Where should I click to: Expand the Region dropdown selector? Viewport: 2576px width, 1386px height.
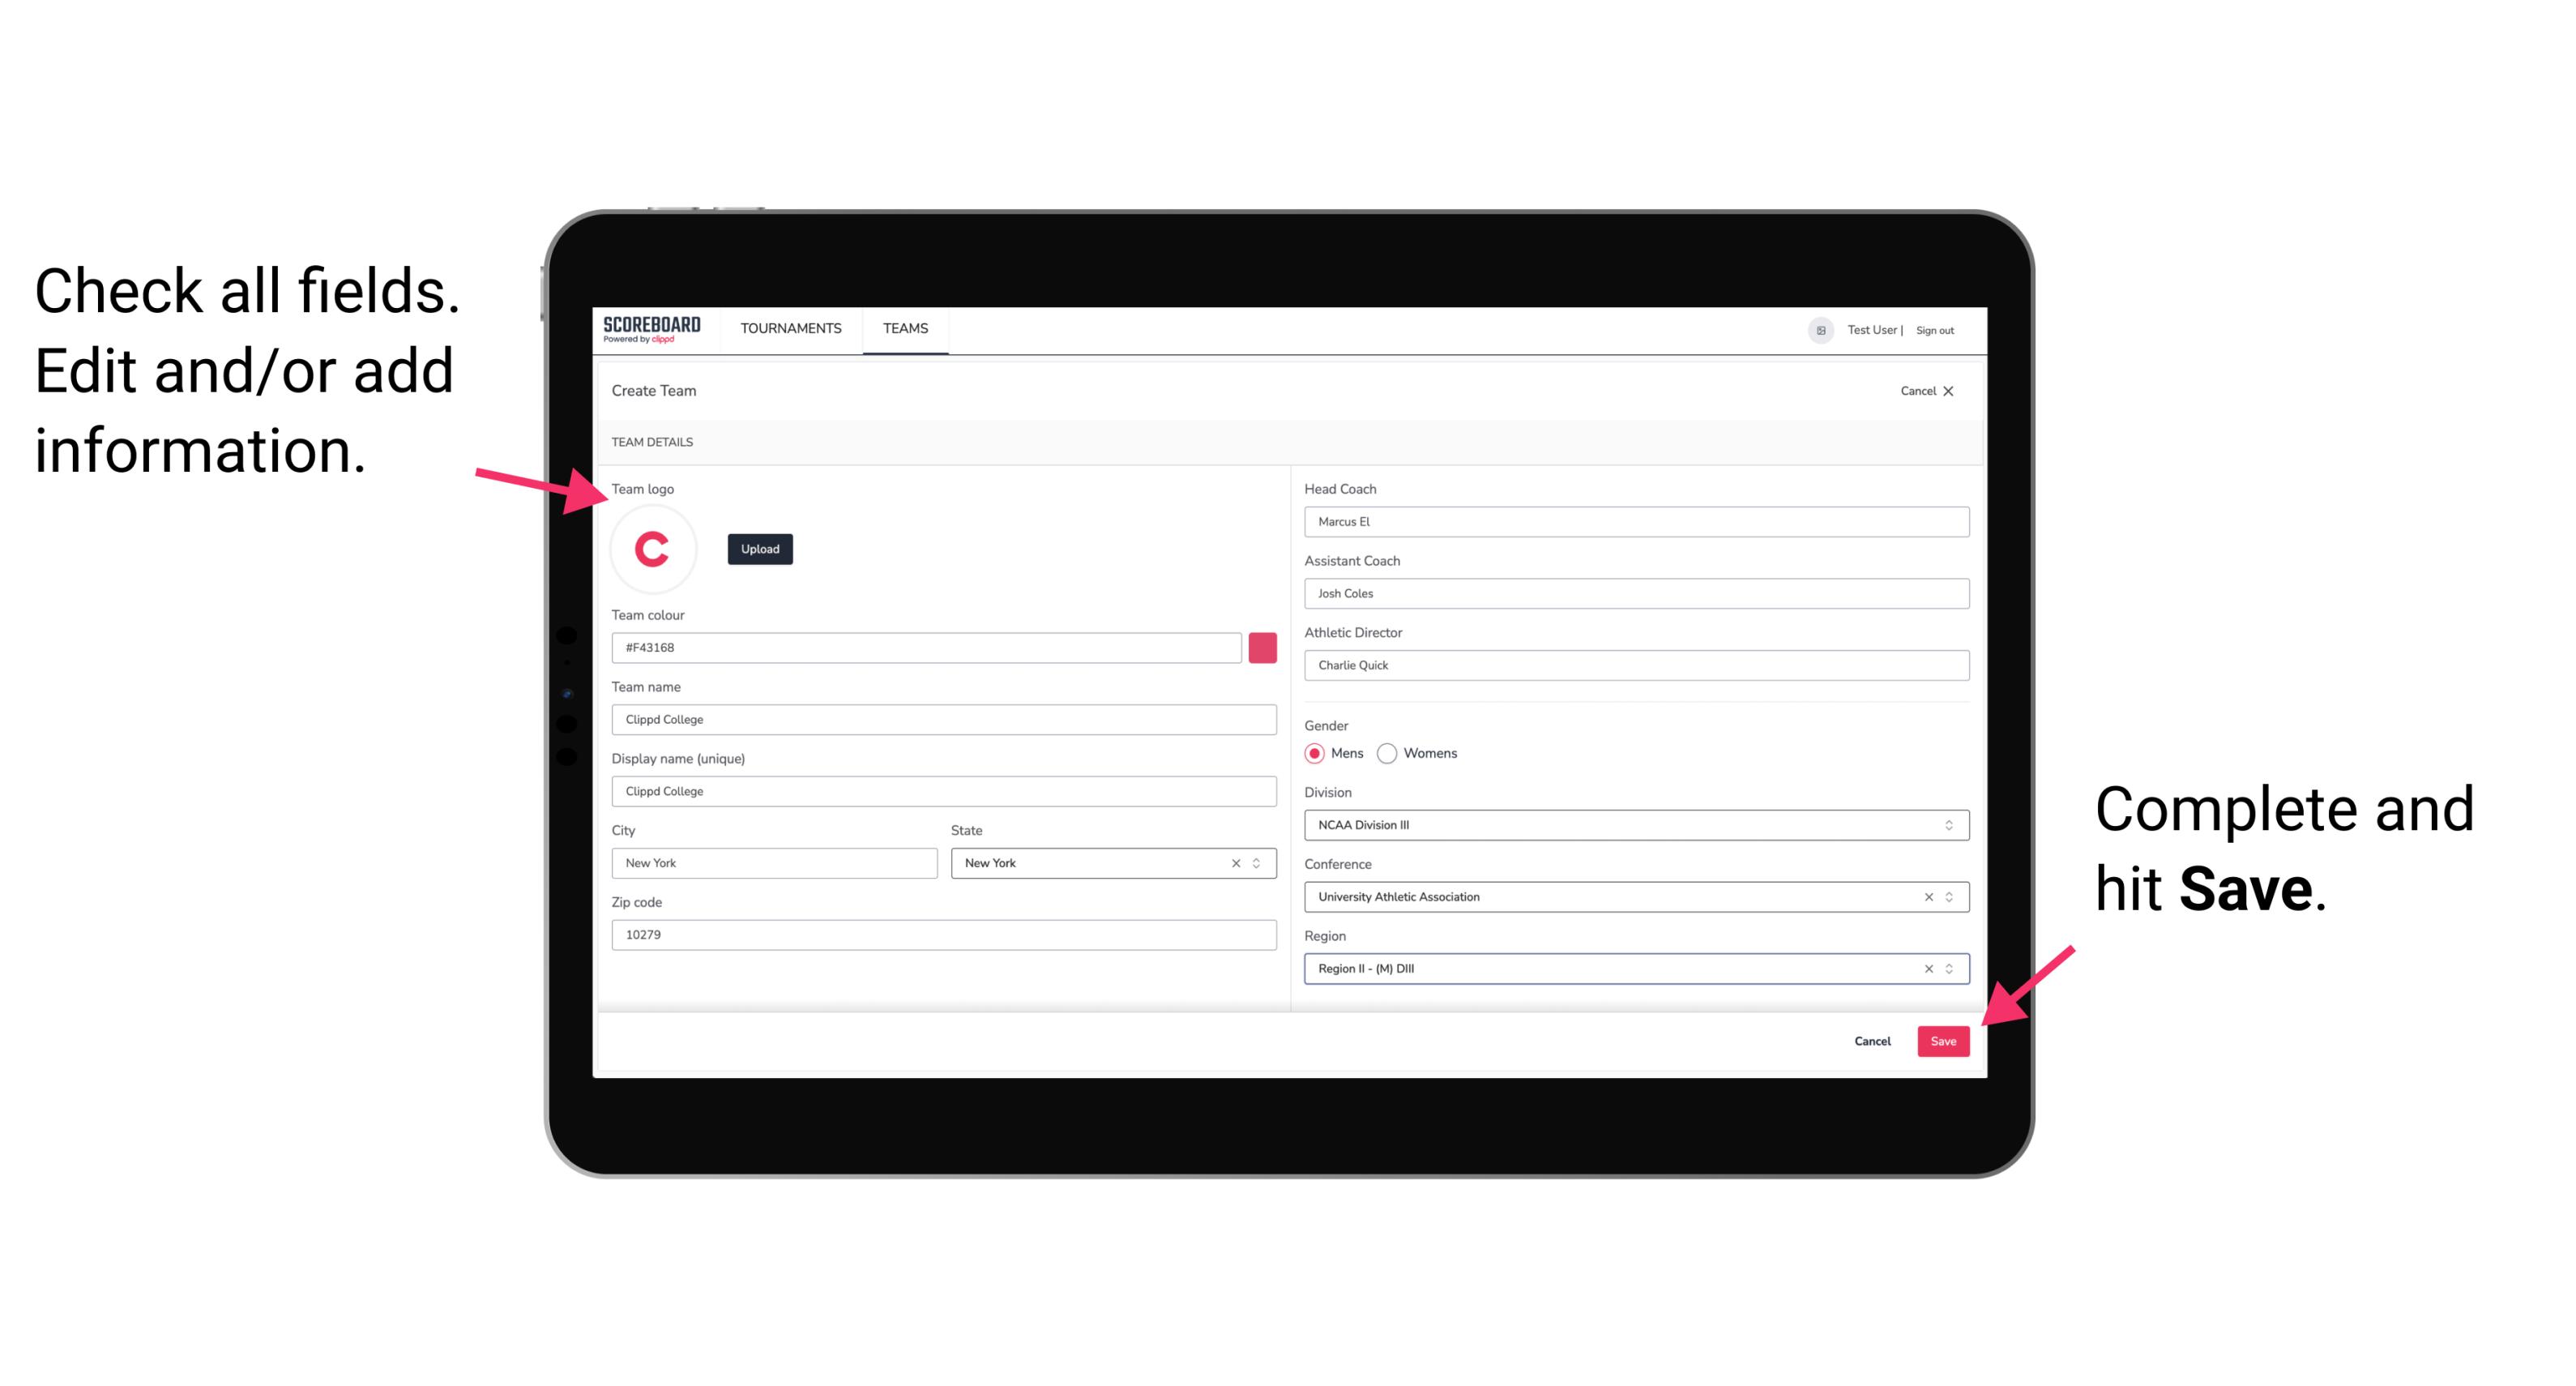[1954, 968]
